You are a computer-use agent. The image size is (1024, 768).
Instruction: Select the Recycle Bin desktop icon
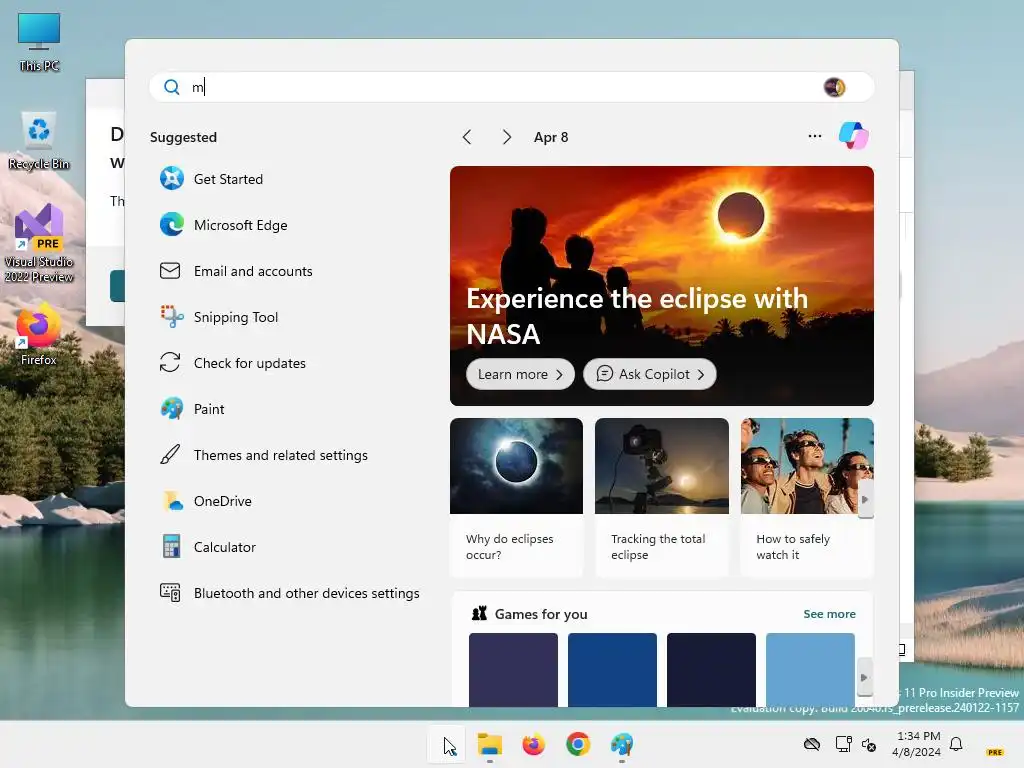[39, 140]
